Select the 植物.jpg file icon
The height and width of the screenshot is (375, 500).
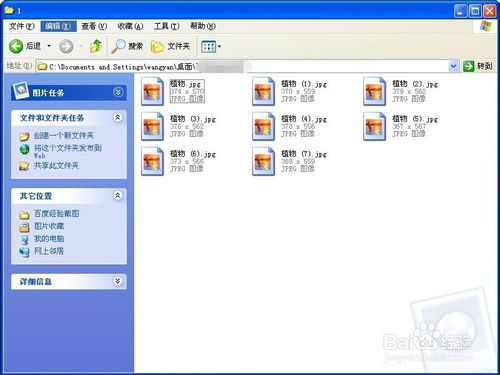152,91
